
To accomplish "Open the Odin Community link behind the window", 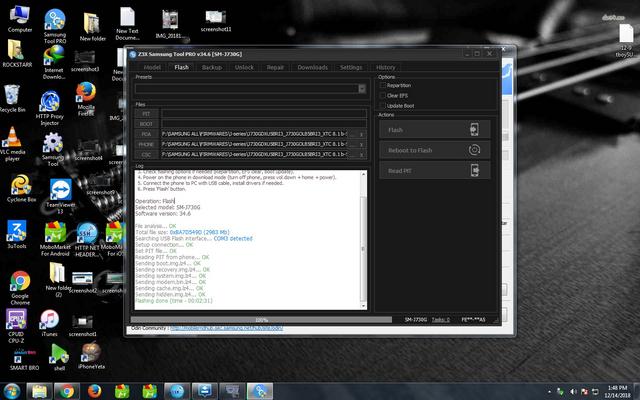I will click(x=227, y=328).
